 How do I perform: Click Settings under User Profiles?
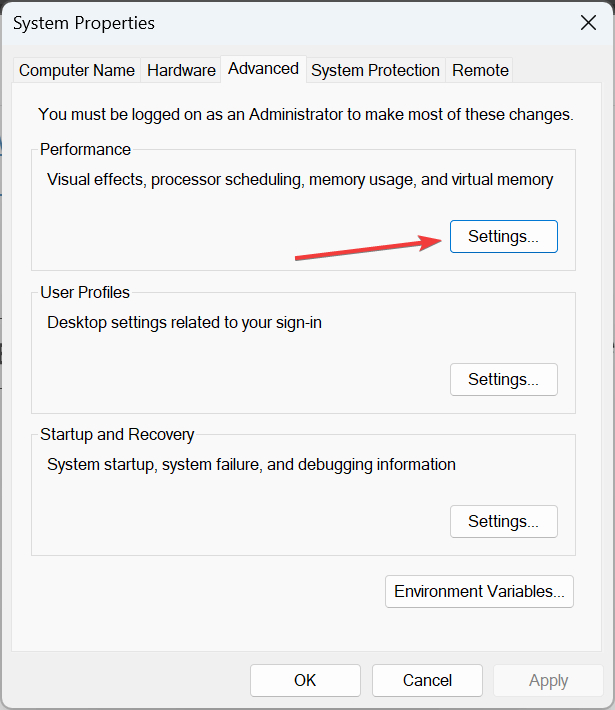coord(503,380)
